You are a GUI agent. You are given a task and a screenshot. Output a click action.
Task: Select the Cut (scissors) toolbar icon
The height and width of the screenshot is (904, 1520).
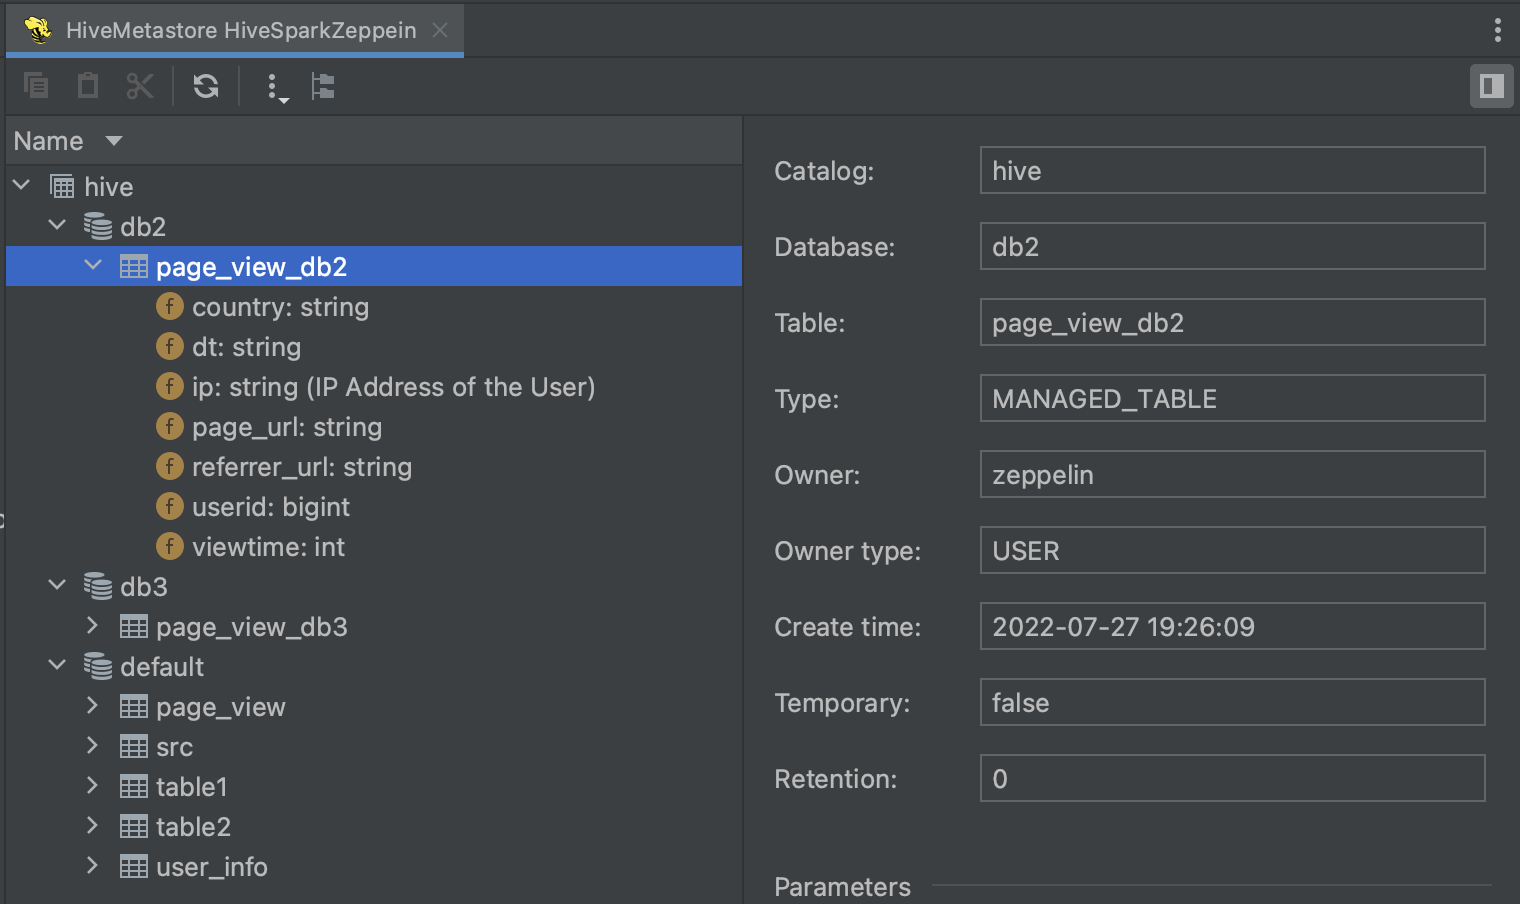point(140,87)
